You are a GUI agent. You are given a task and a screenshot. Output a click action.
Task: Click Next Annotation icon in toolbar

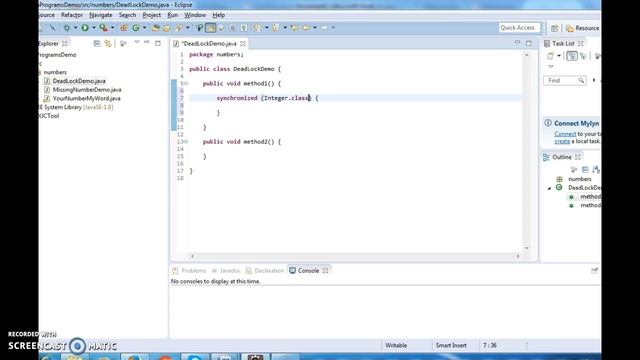257,28
